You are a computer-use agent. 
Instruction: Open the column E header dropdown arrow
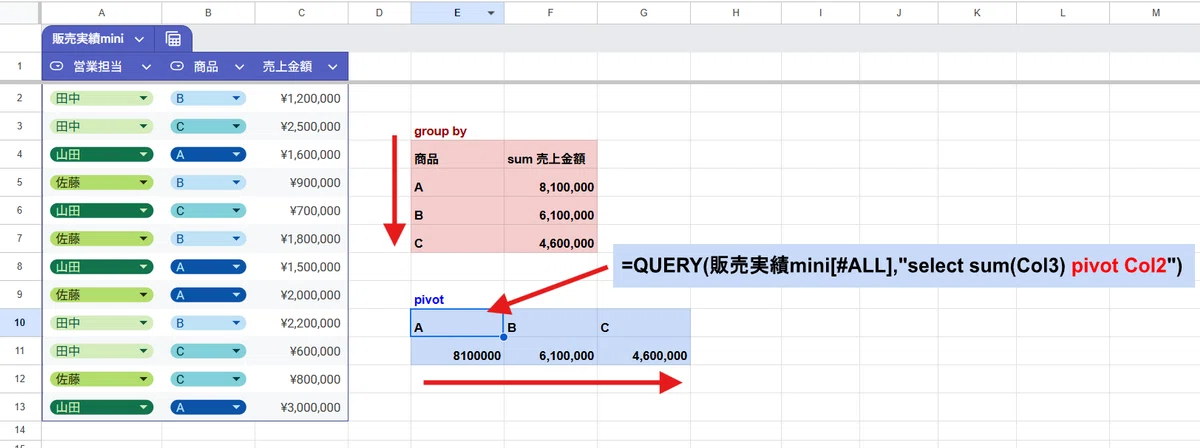(491, 13)
